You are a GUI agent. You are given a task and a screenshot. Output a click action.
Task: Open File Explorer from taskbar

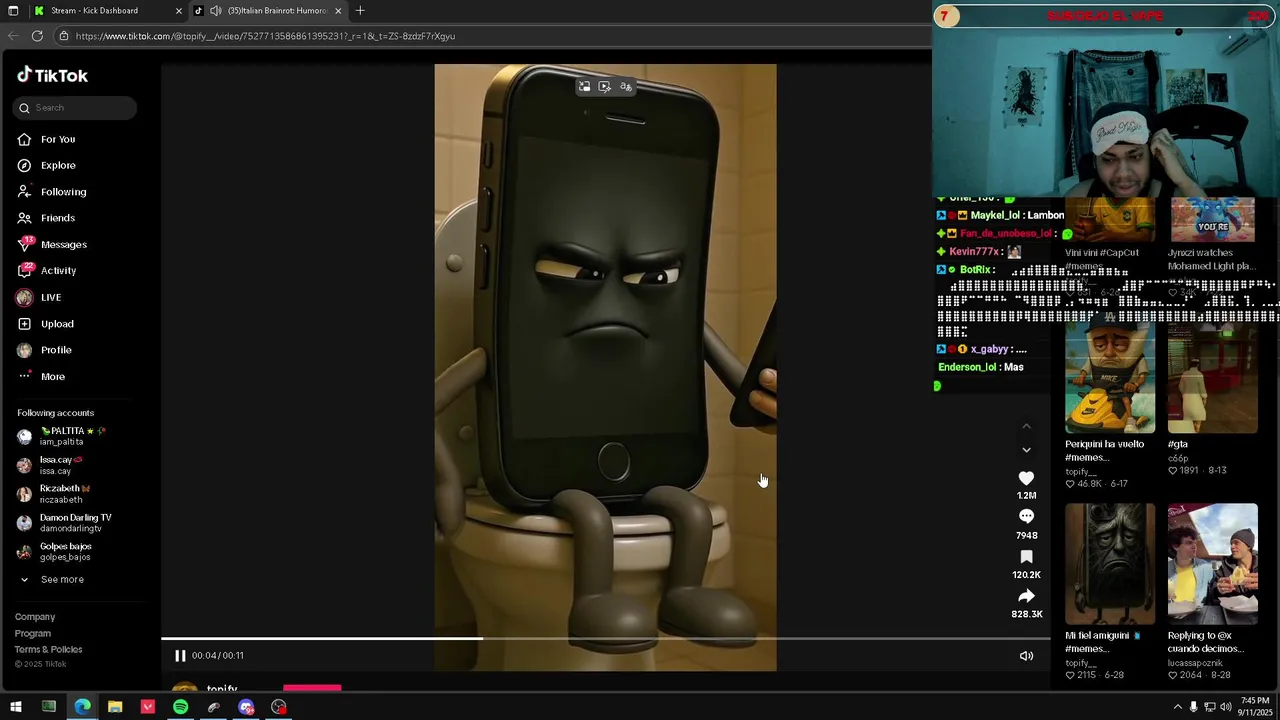click(115, 707)
